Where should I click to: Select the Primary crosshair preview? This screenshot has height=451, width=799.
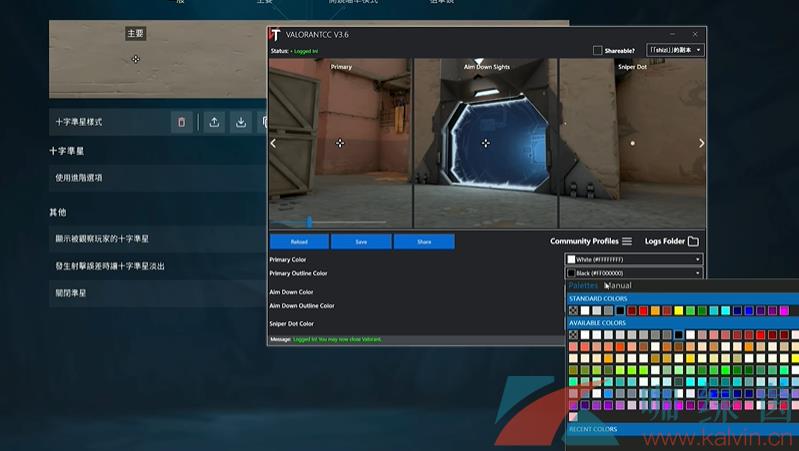tap(341, 143)
